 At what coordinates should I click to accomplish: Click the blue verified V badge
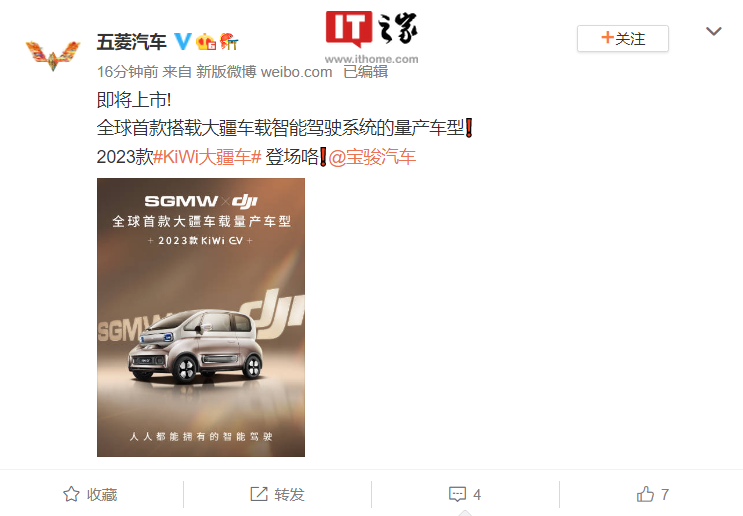pyautogui.click(x=183, y=42)
